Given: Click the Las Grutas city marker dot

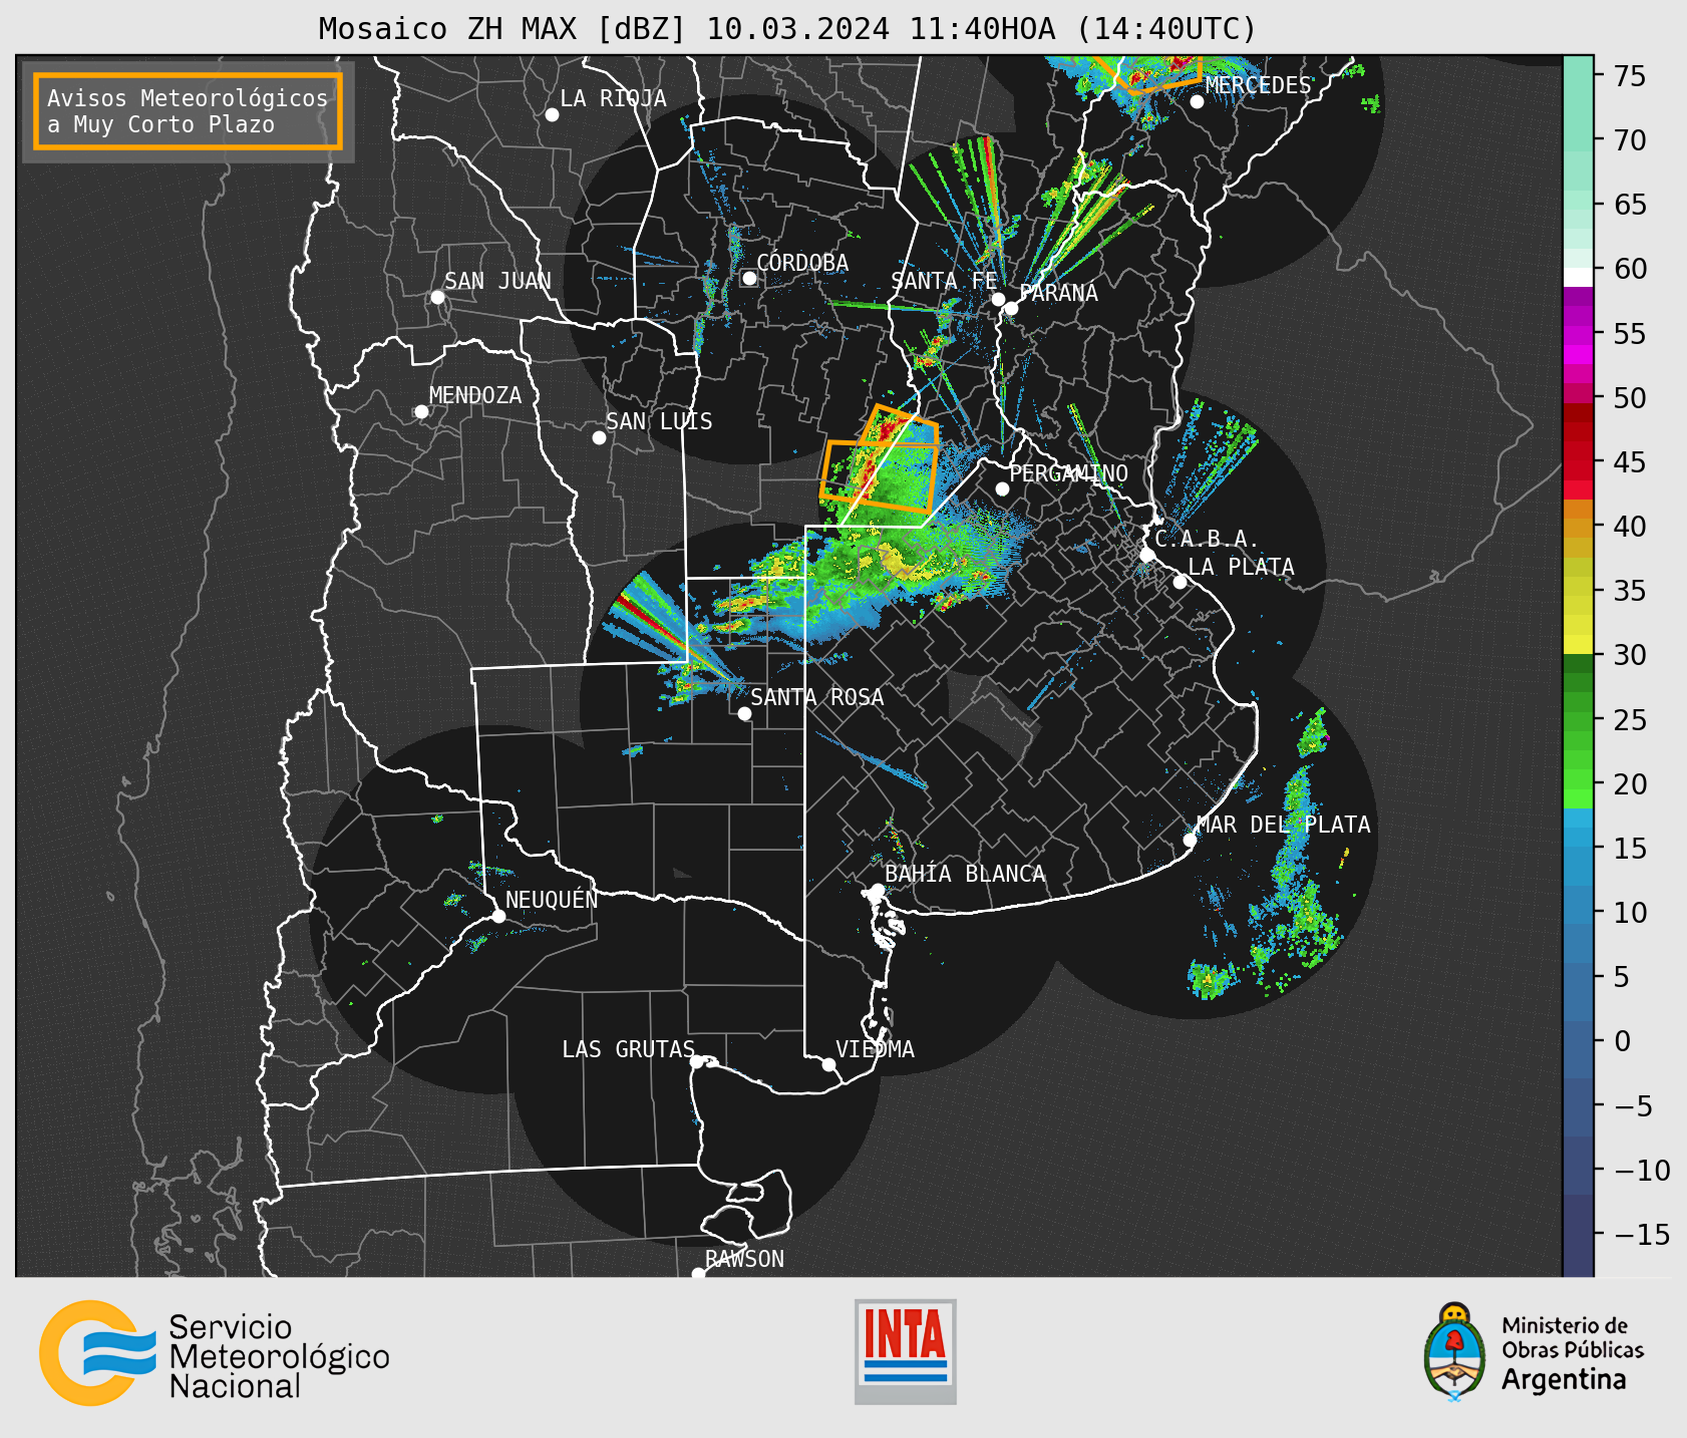Looking at the screenshot, I should click(x=697, y=1062).
